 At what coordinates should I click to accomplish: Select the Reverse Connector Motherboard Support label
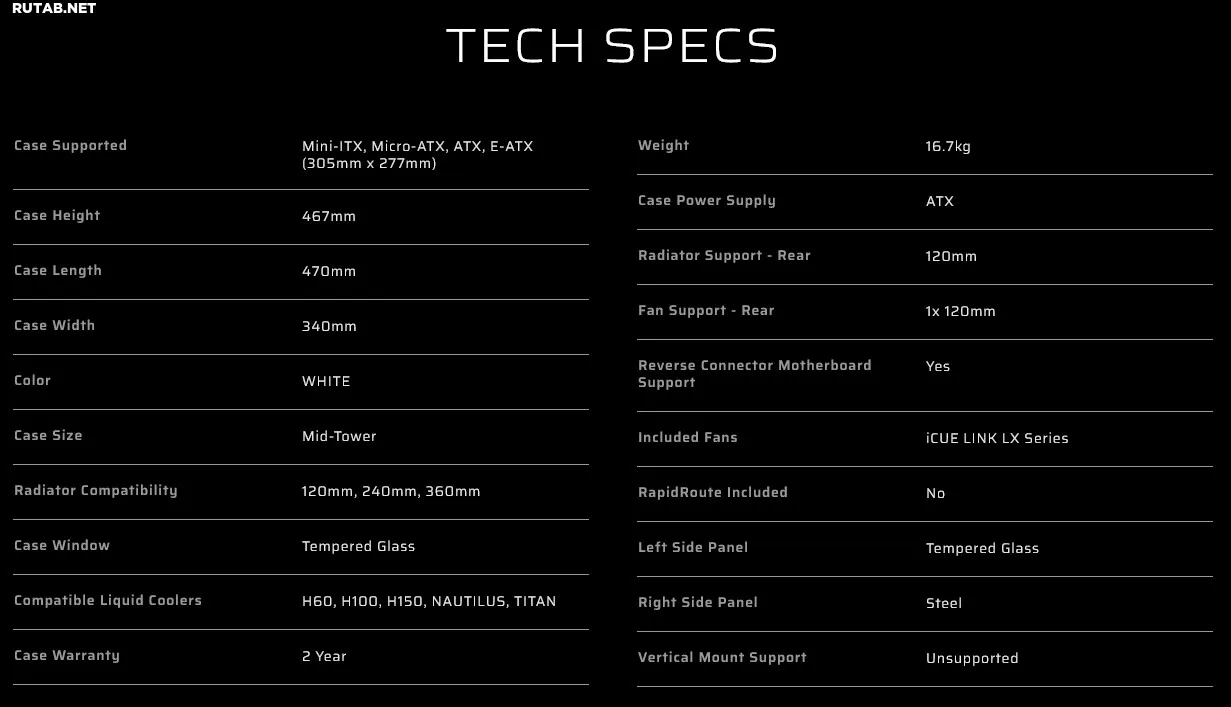(x=754, y=374)
